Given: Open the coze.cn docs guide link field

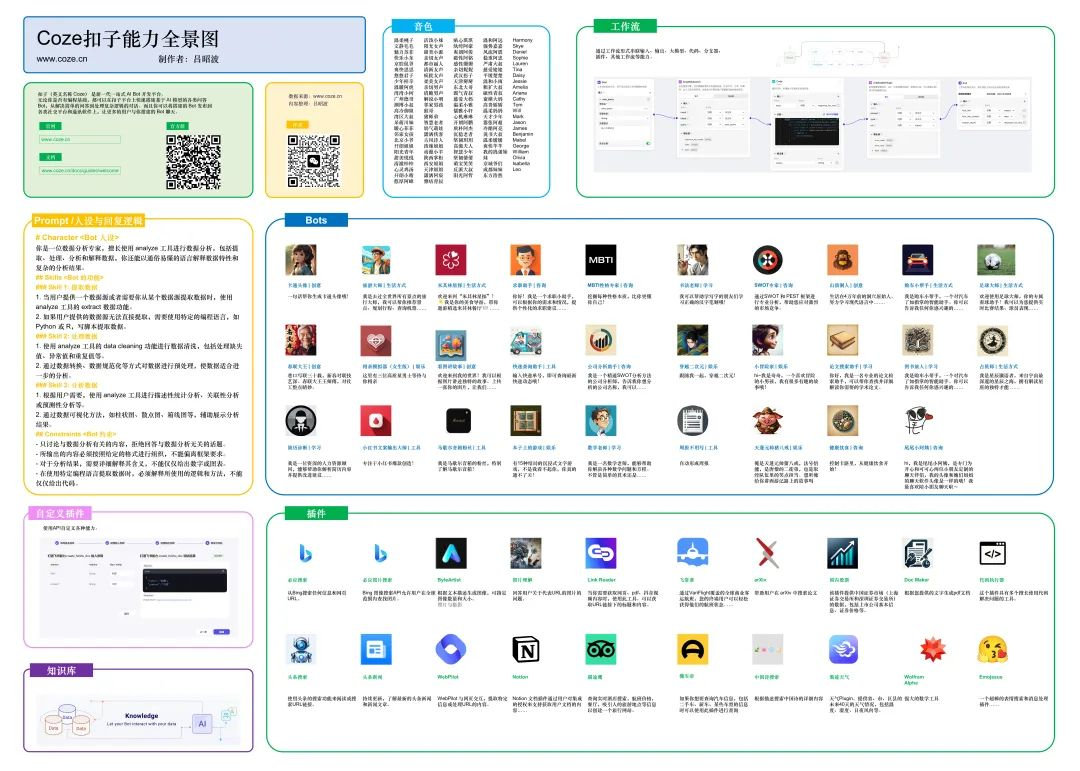Looking at the screenshot, I should pos(80,170).
